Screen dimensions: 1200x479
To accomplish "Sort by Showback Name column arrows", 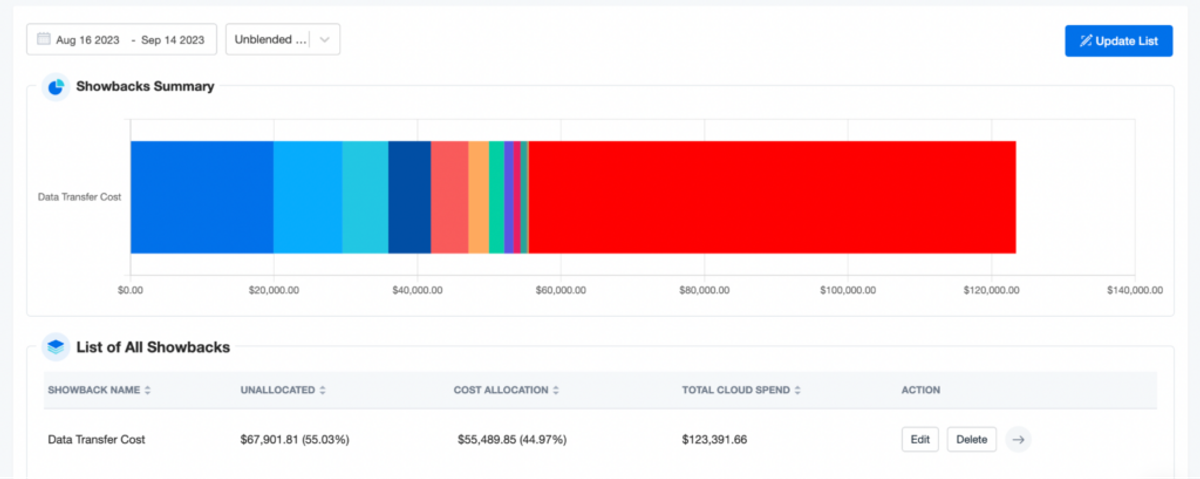I will tap(148, 390).
